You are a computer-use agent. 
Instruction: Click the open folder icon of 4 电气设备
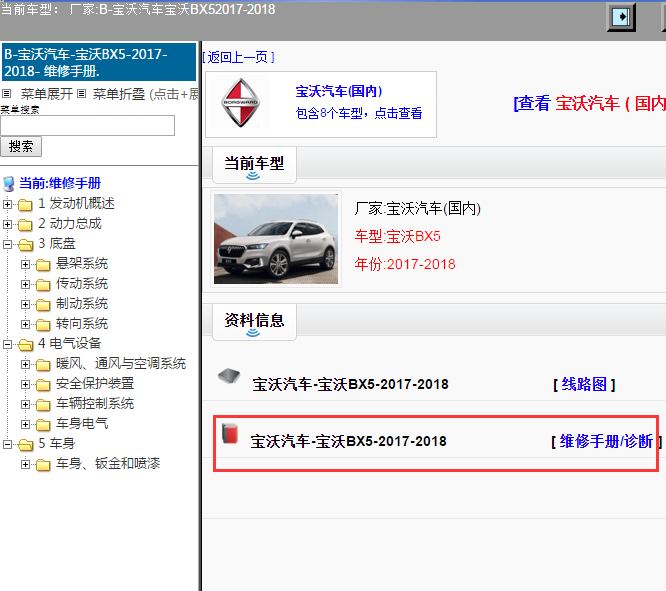click(x=25, y=345)
